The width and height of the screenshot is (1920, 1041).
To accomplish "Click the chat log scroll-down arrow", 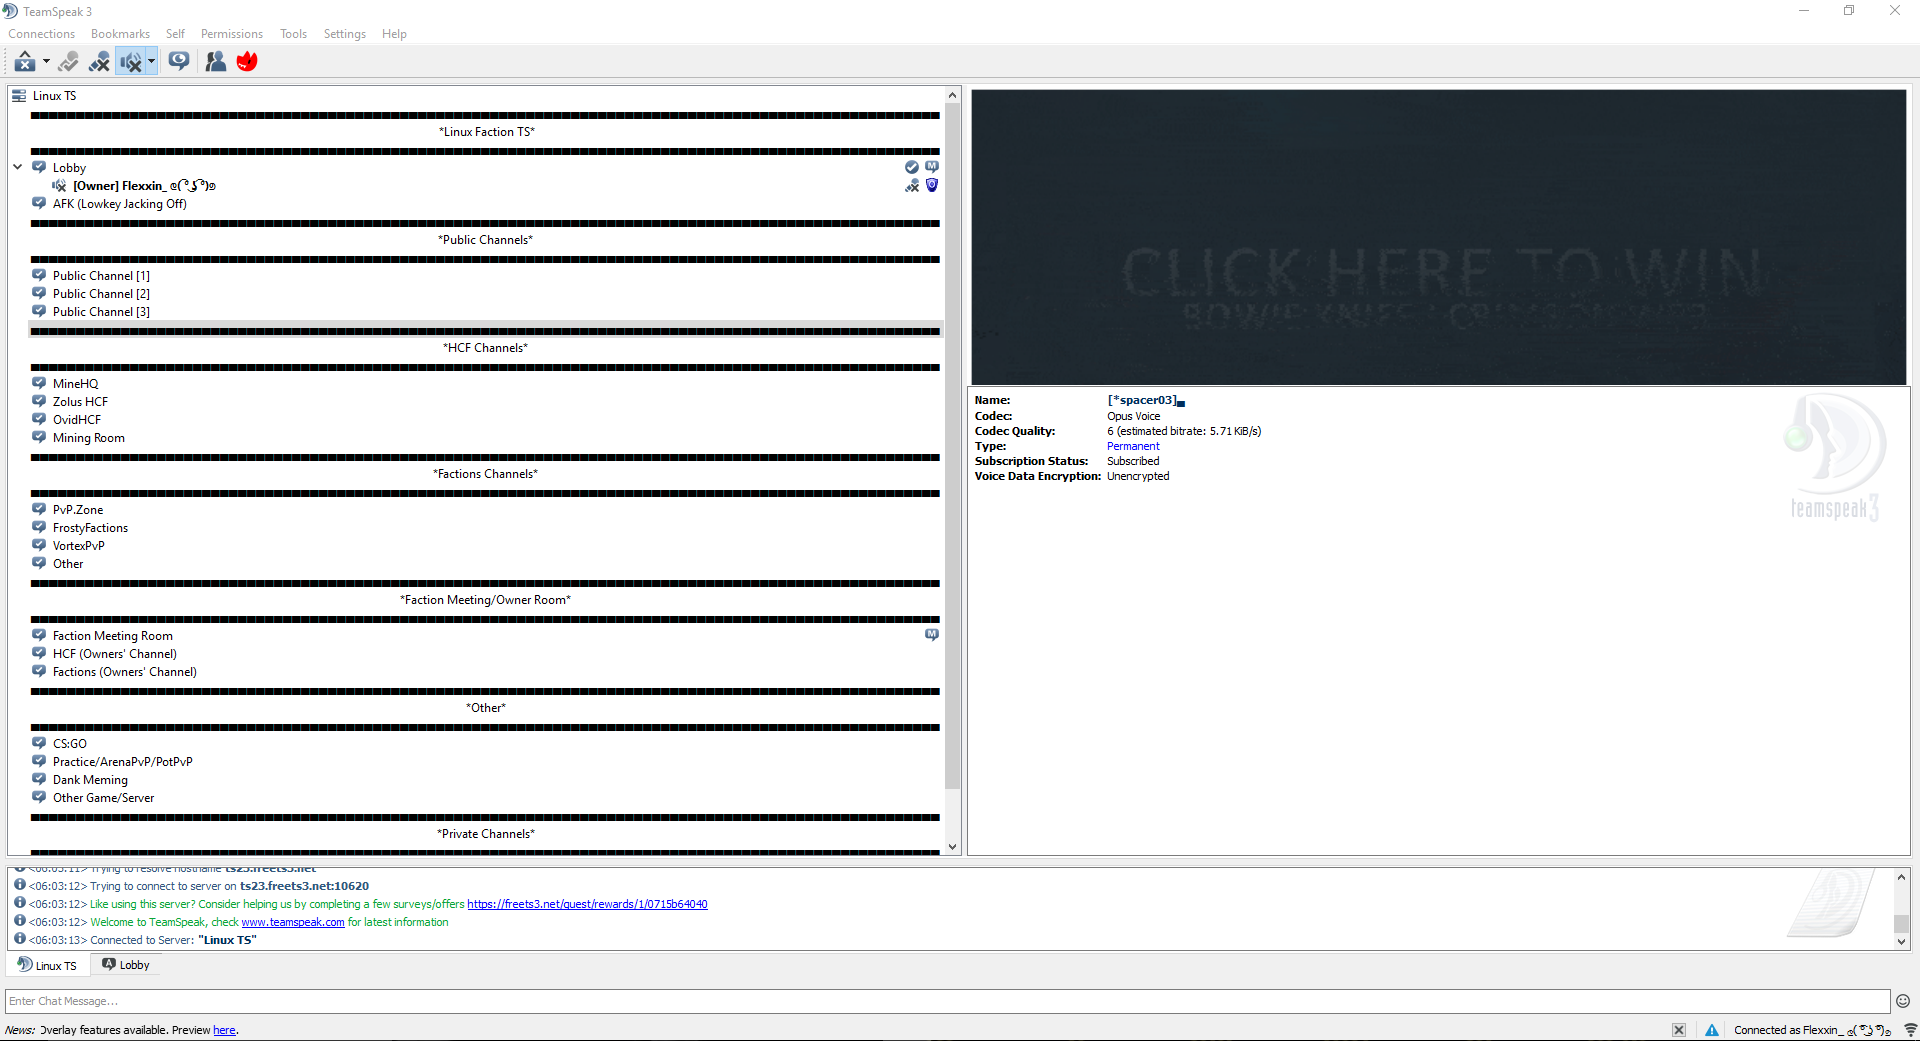I will click(x=1901, y=942).
